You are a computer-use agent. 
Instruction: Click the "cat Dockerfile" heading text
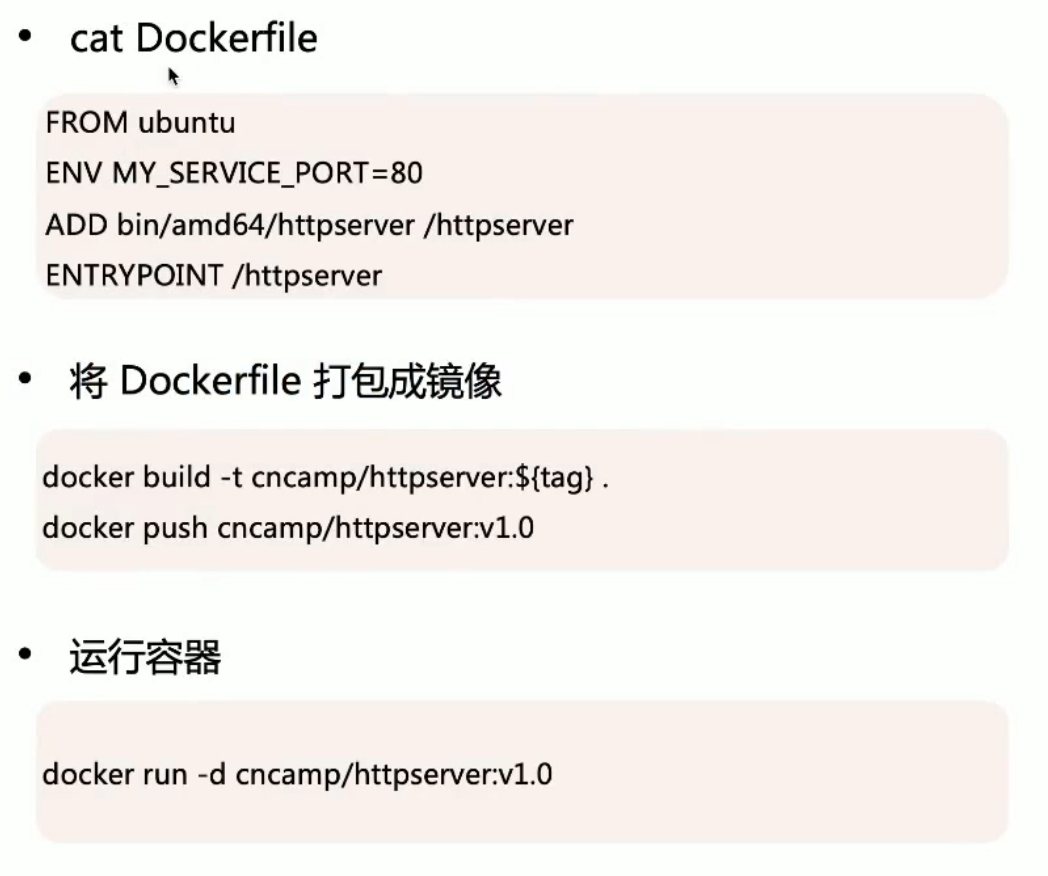click(193, 39)
